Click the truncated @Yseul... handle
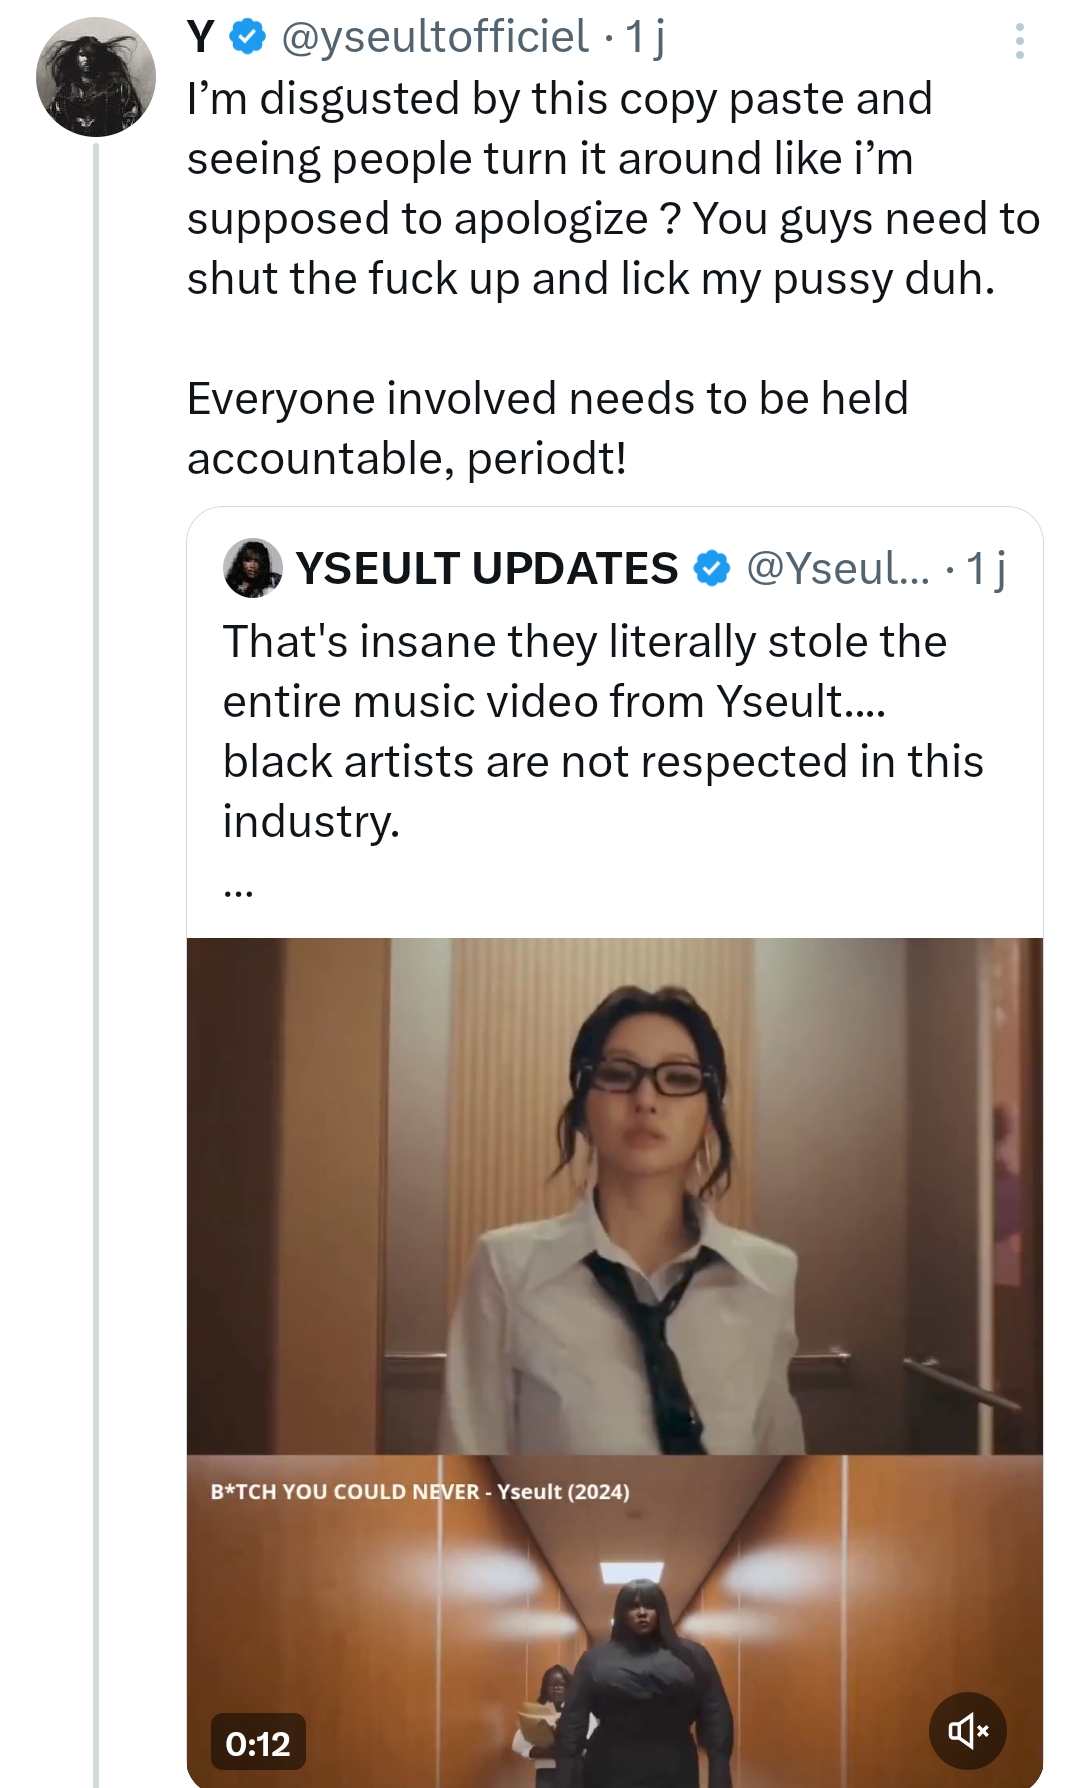Viewport: 1080px width, 1788px height. coord(838,568)
